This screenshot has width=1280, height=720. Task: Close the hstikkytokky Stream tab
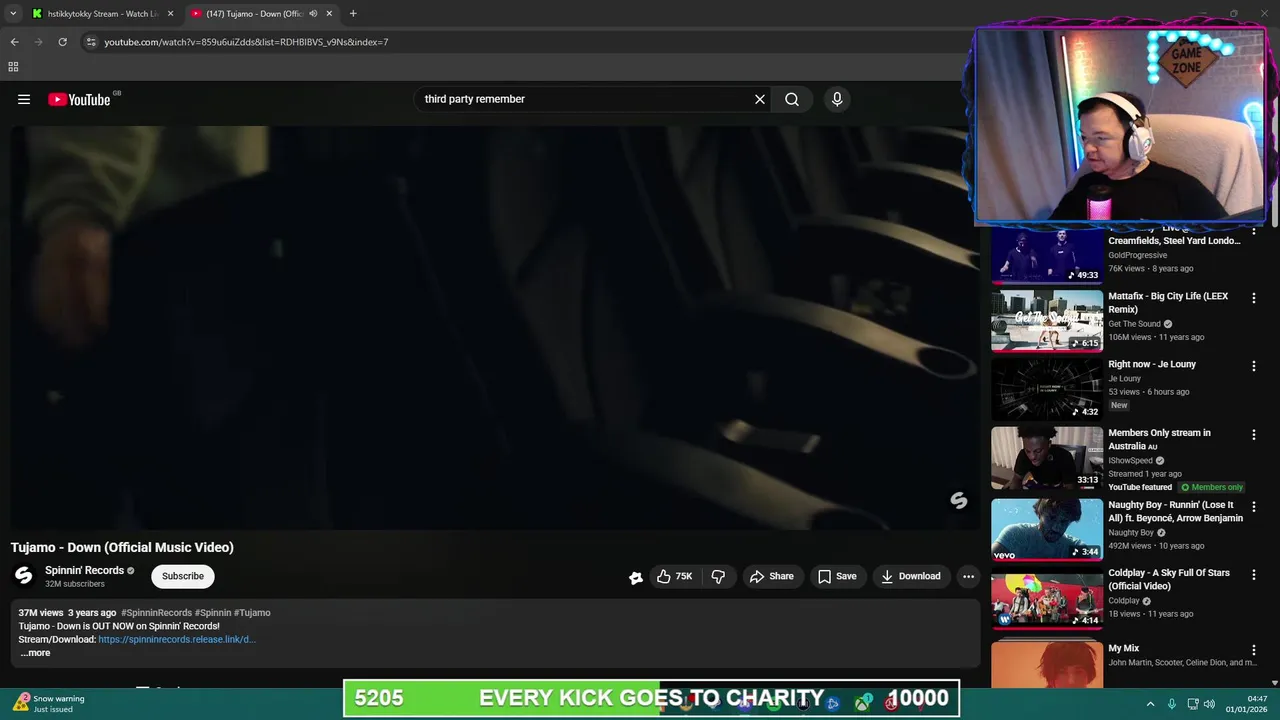tap(170, 14)
